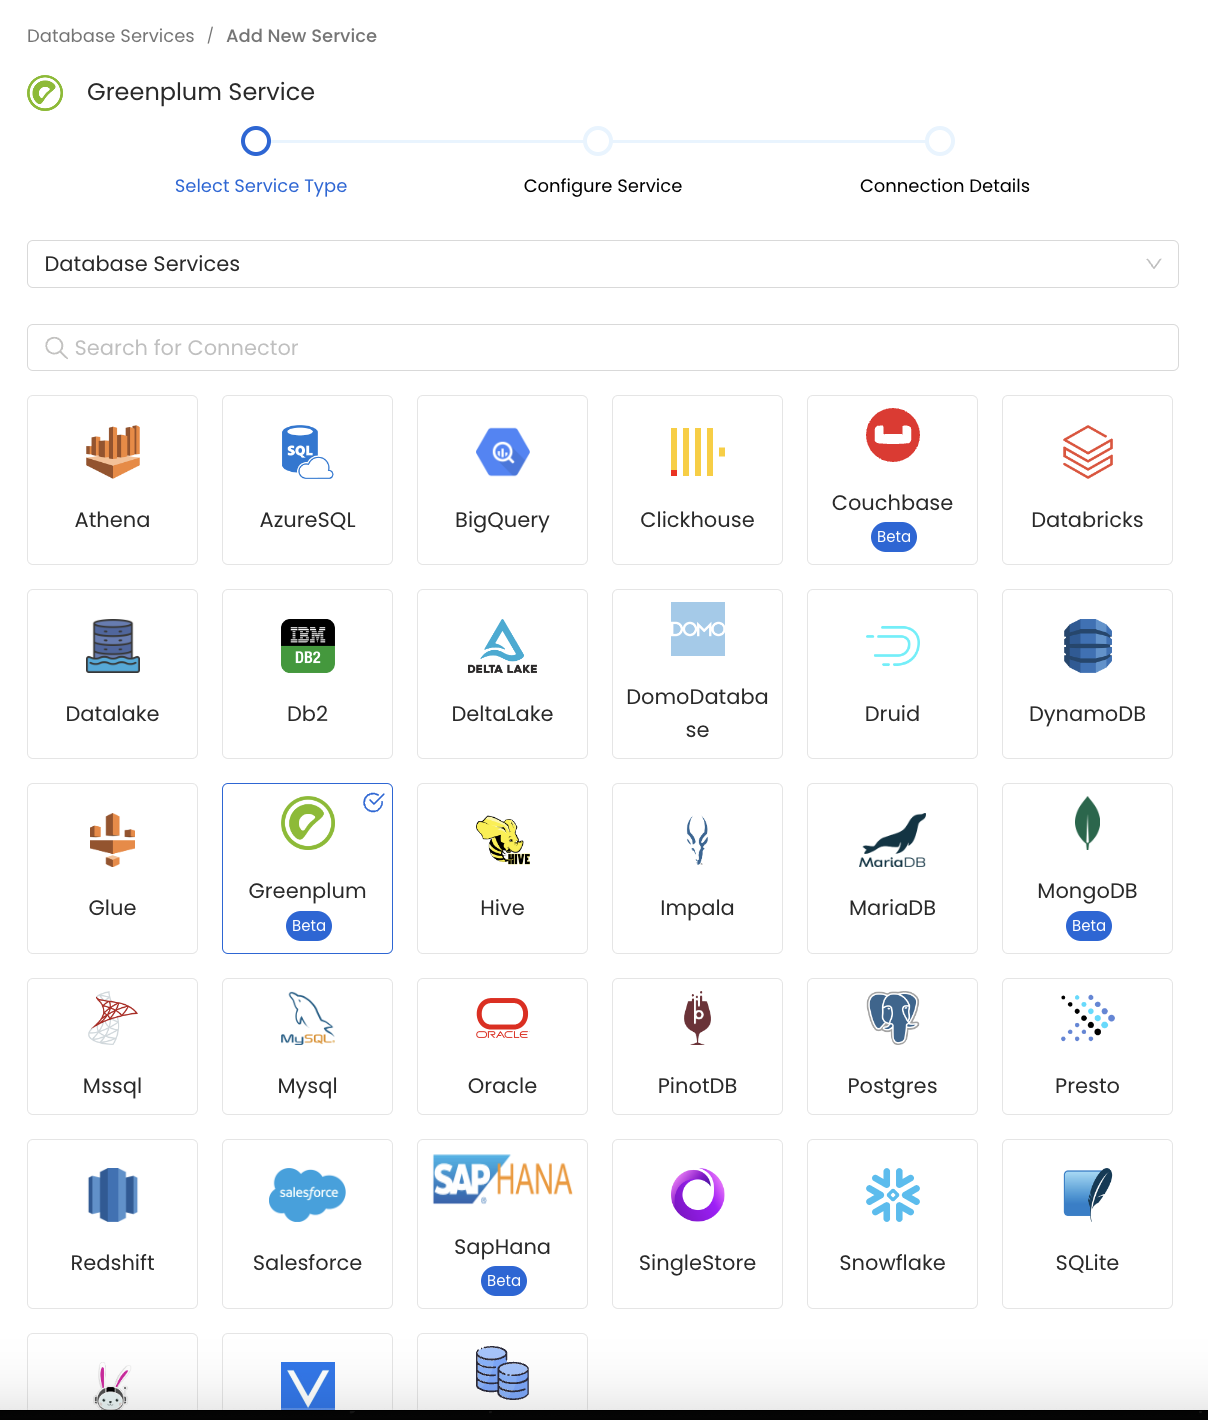The width and height of the screenshot is (1208, 1420).
Task: Click the Salesforce cloud icon
Action: 307,1195
